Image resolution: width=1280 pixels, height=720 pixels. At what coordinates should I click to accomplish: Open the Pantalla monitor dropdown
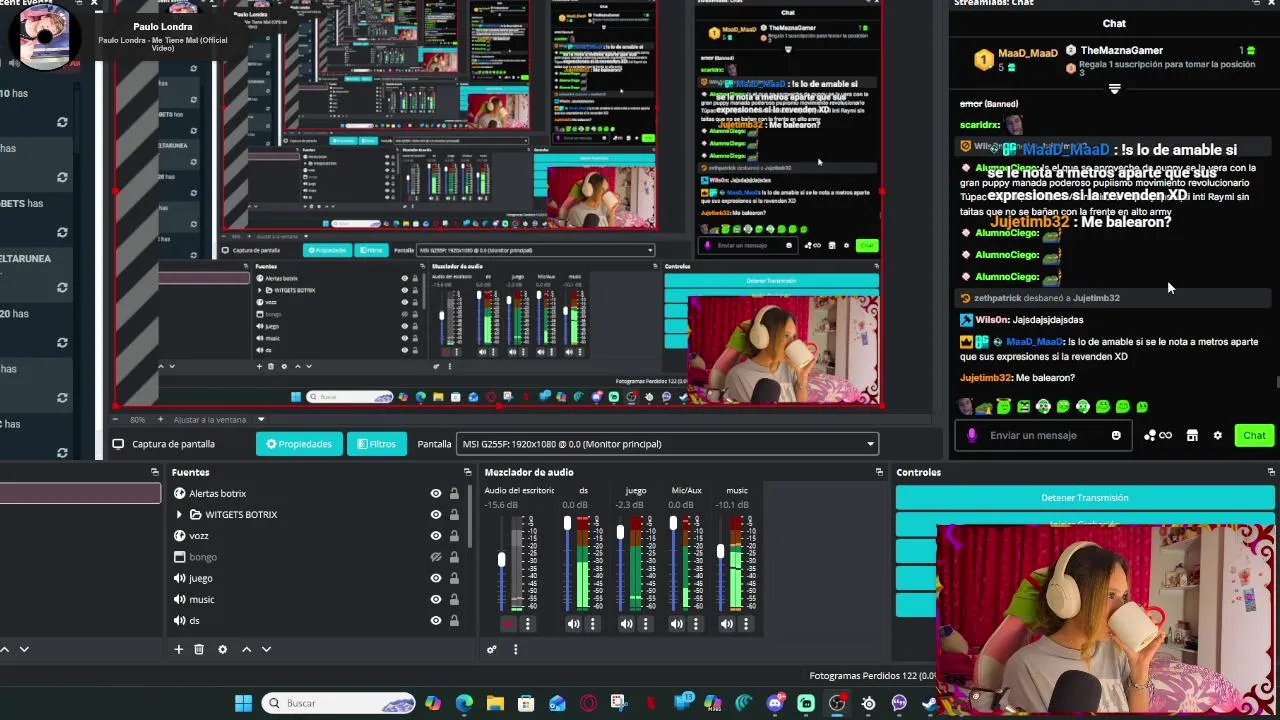668,444
